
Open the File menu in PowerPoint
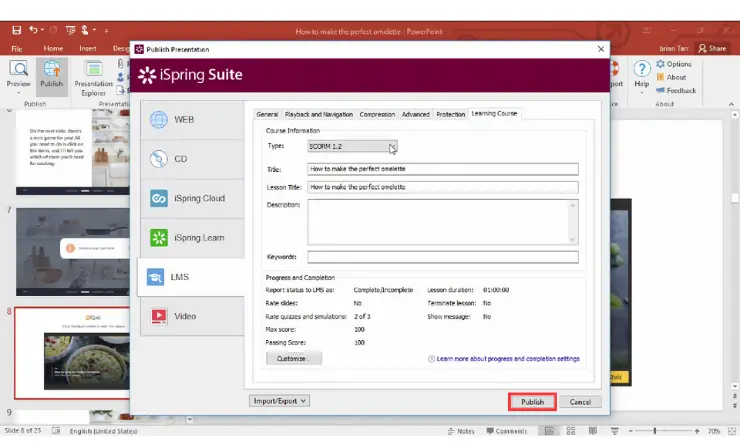point(17,48)
